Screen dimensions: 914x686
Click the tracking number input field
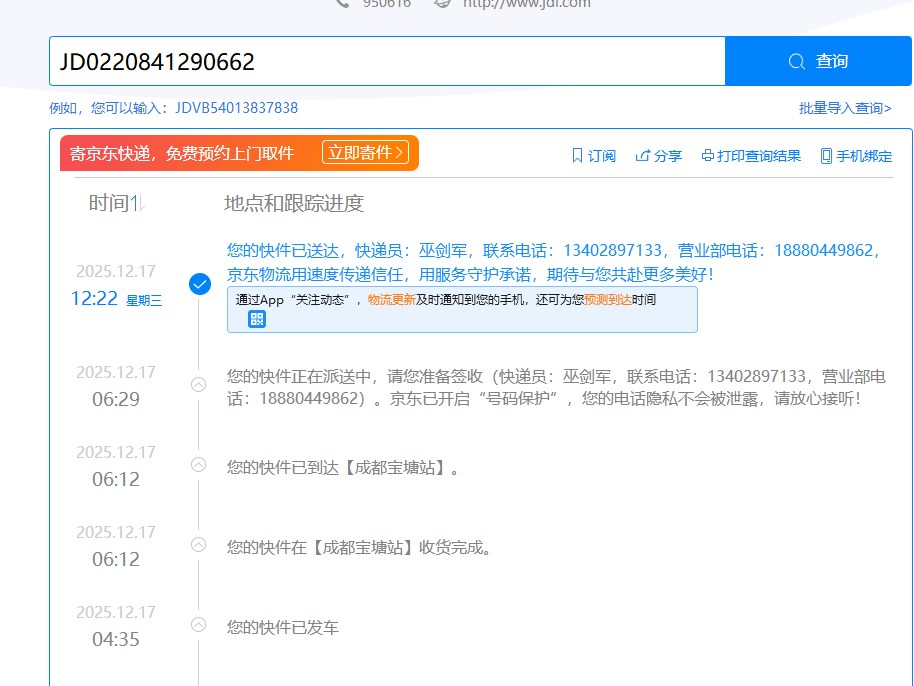tap(386, 62)
